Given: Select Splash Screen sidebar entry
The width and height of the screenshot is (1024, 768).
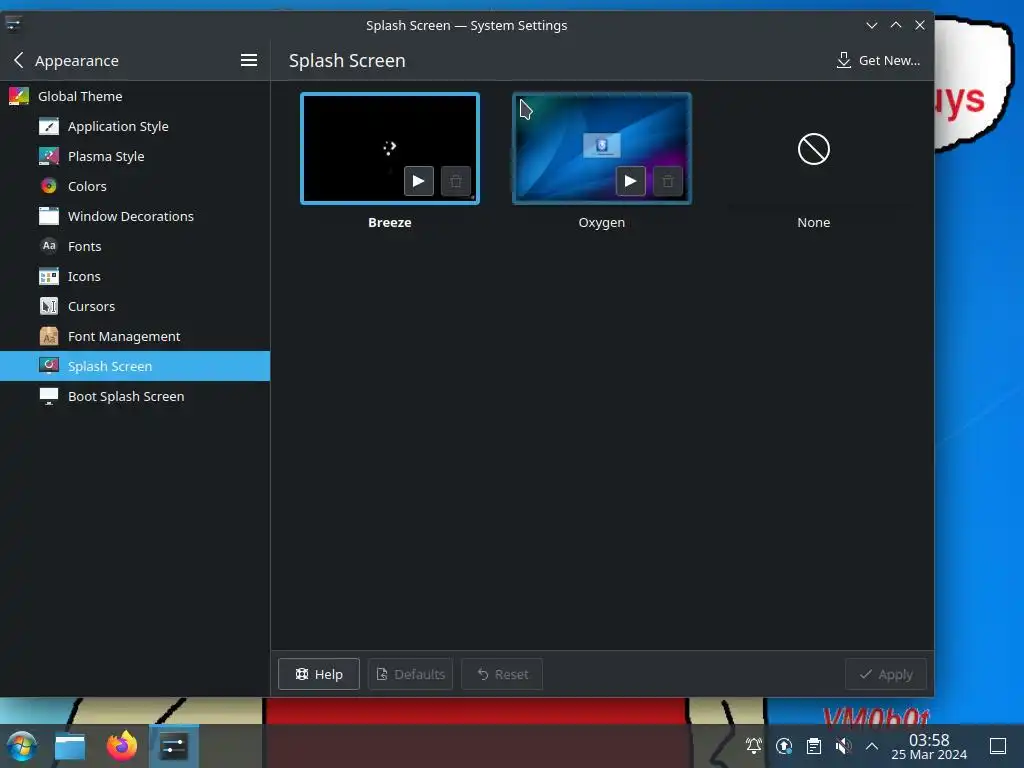Looking at the screenshot, I should pyautogui.click(x=135, y=366).
